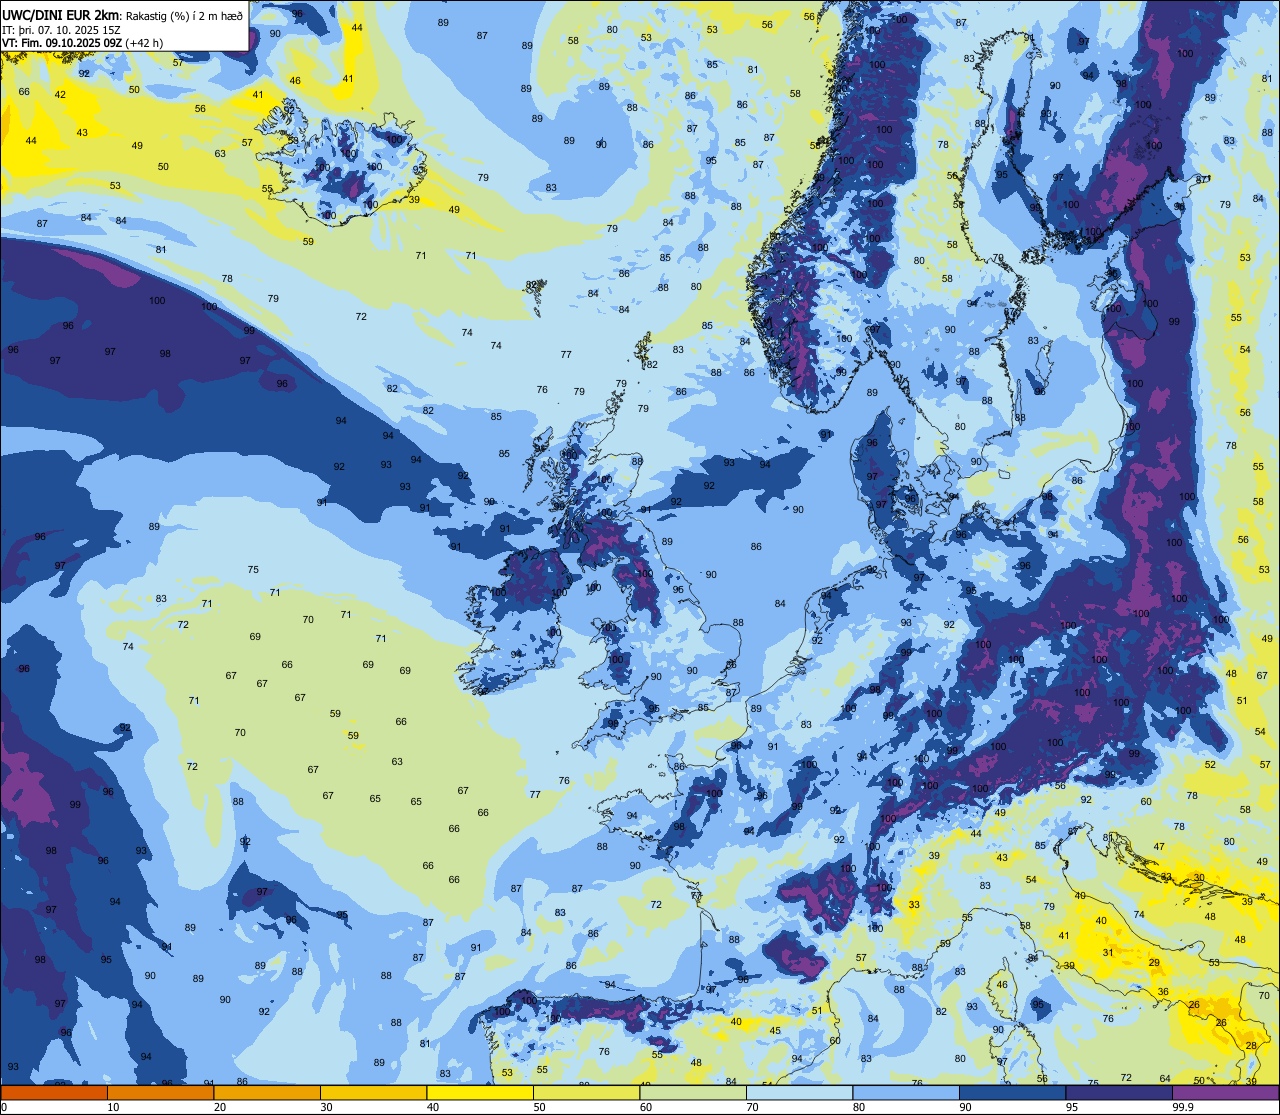Click the '10' legend tick label

click(x=113, y=1107)
